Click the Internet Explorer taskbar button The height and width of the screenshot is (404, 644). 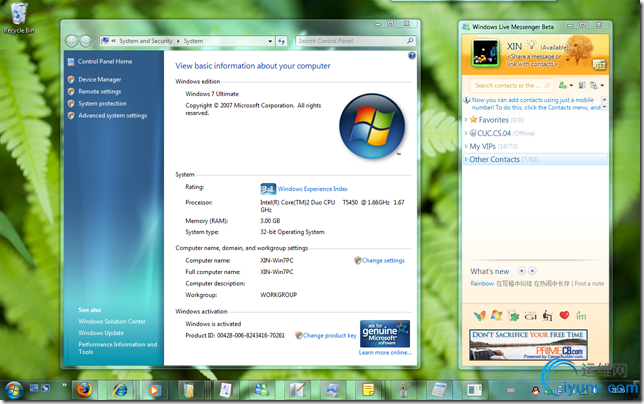point(120,390)
